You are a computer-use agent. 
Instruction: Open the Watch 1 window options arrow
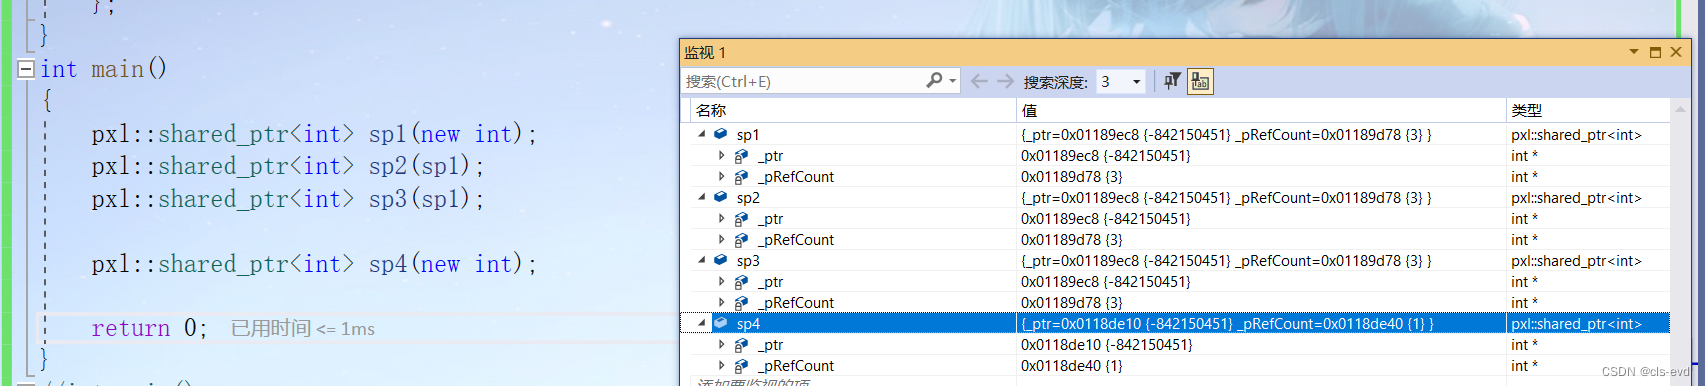point(1634,52)
